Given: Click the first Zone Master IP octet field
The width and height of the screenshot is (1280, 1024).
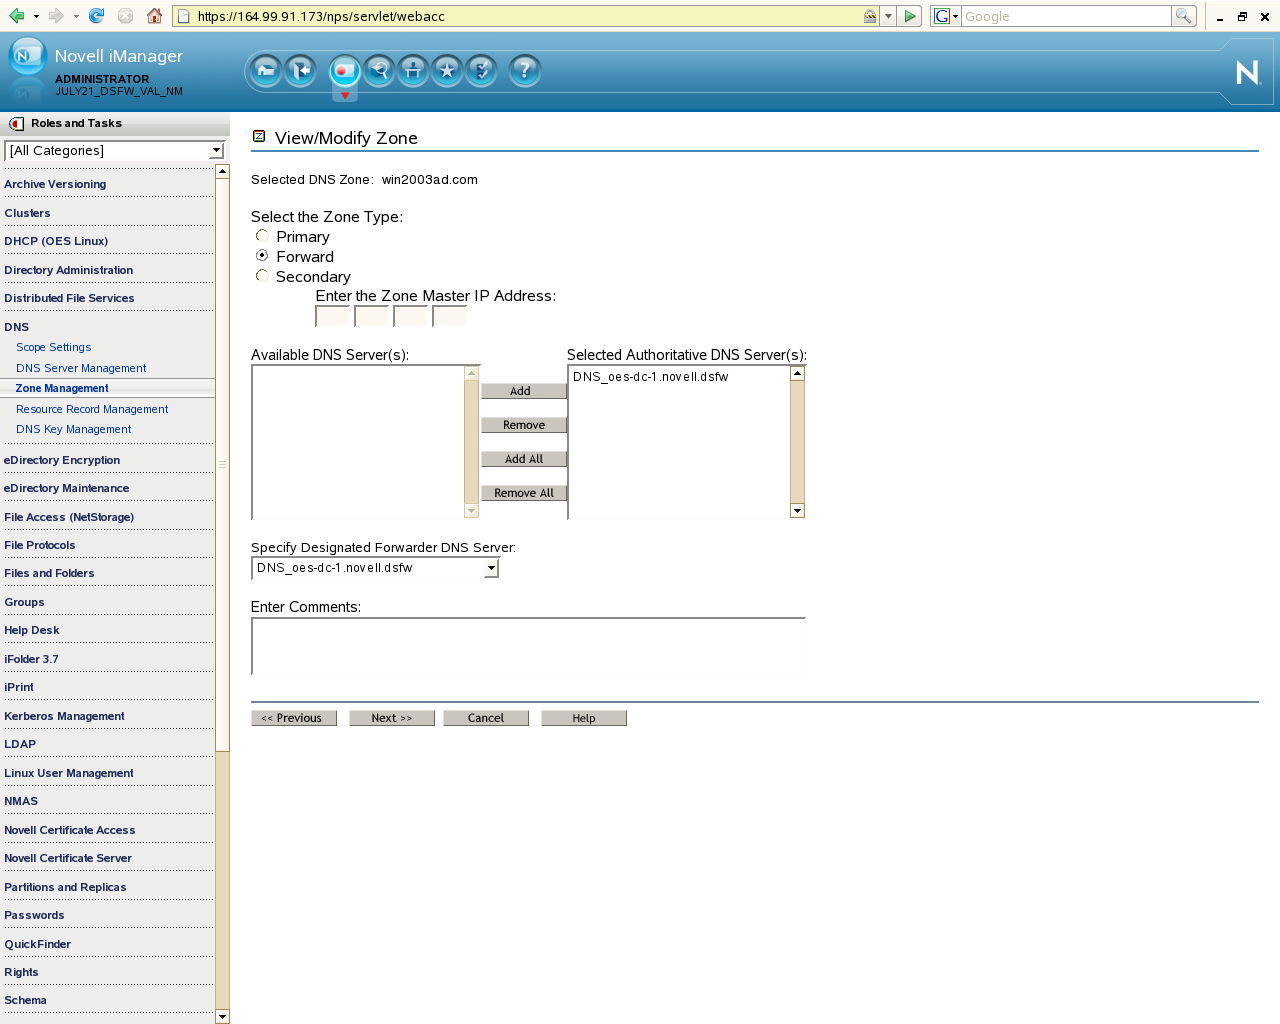Looking at the screenshot, I should point(332,316).
